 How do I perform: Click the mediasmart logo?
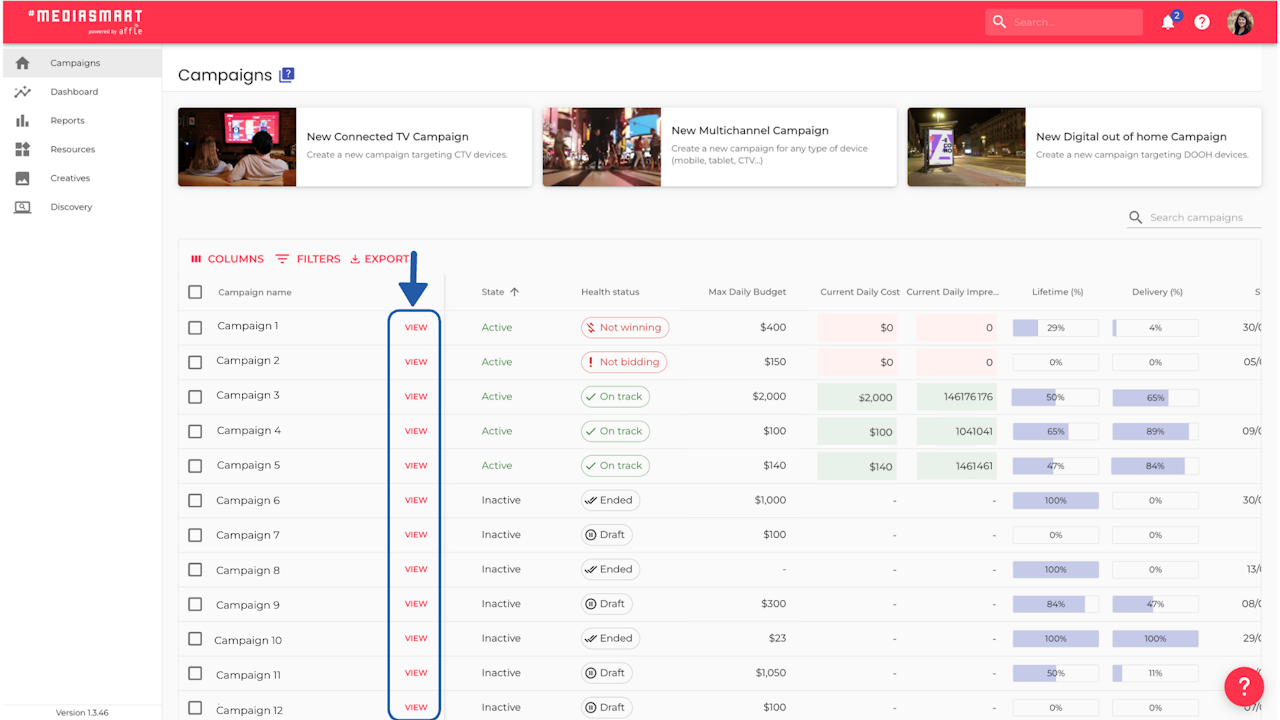[85, 21]
